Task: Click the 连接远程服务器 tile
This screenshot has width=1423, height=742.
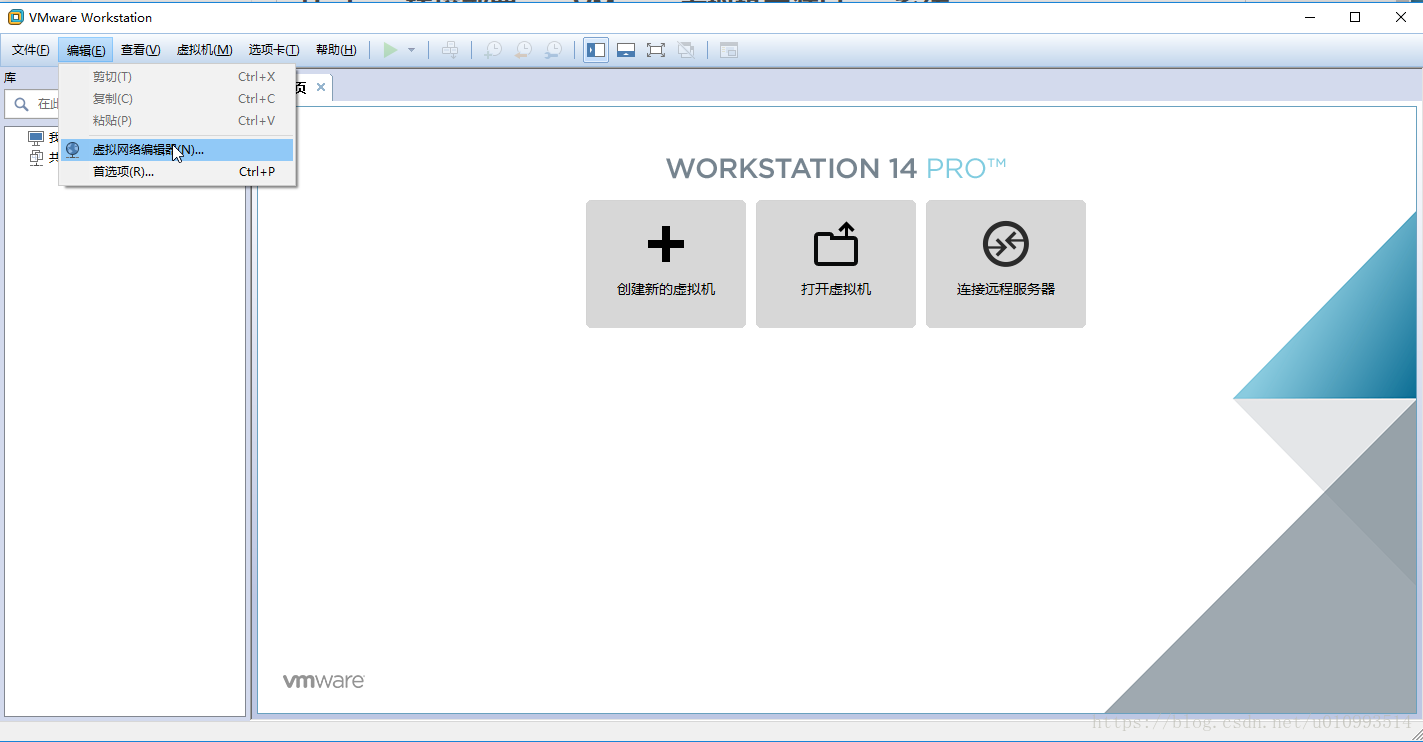Action: pos(1006,264)
